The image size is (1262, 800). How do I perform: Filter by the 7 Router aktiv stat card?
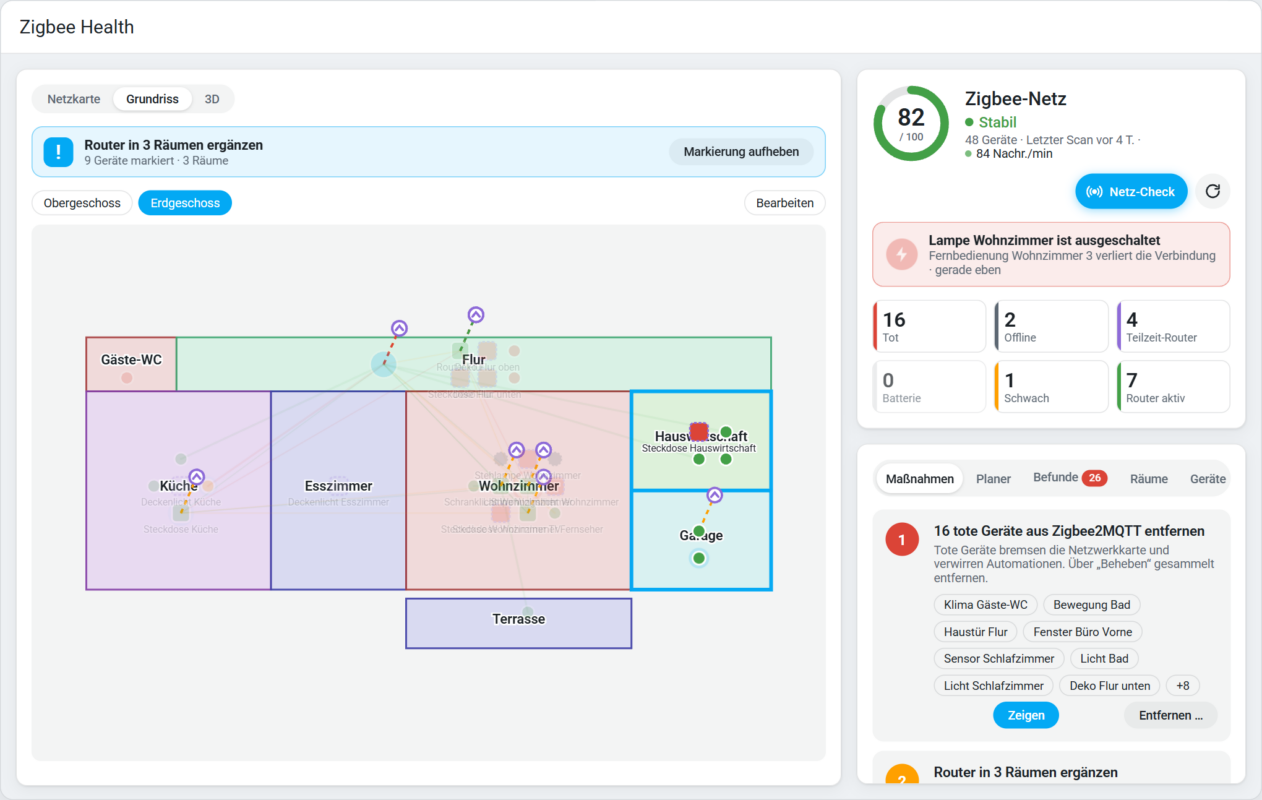[x=1173, y=387]
